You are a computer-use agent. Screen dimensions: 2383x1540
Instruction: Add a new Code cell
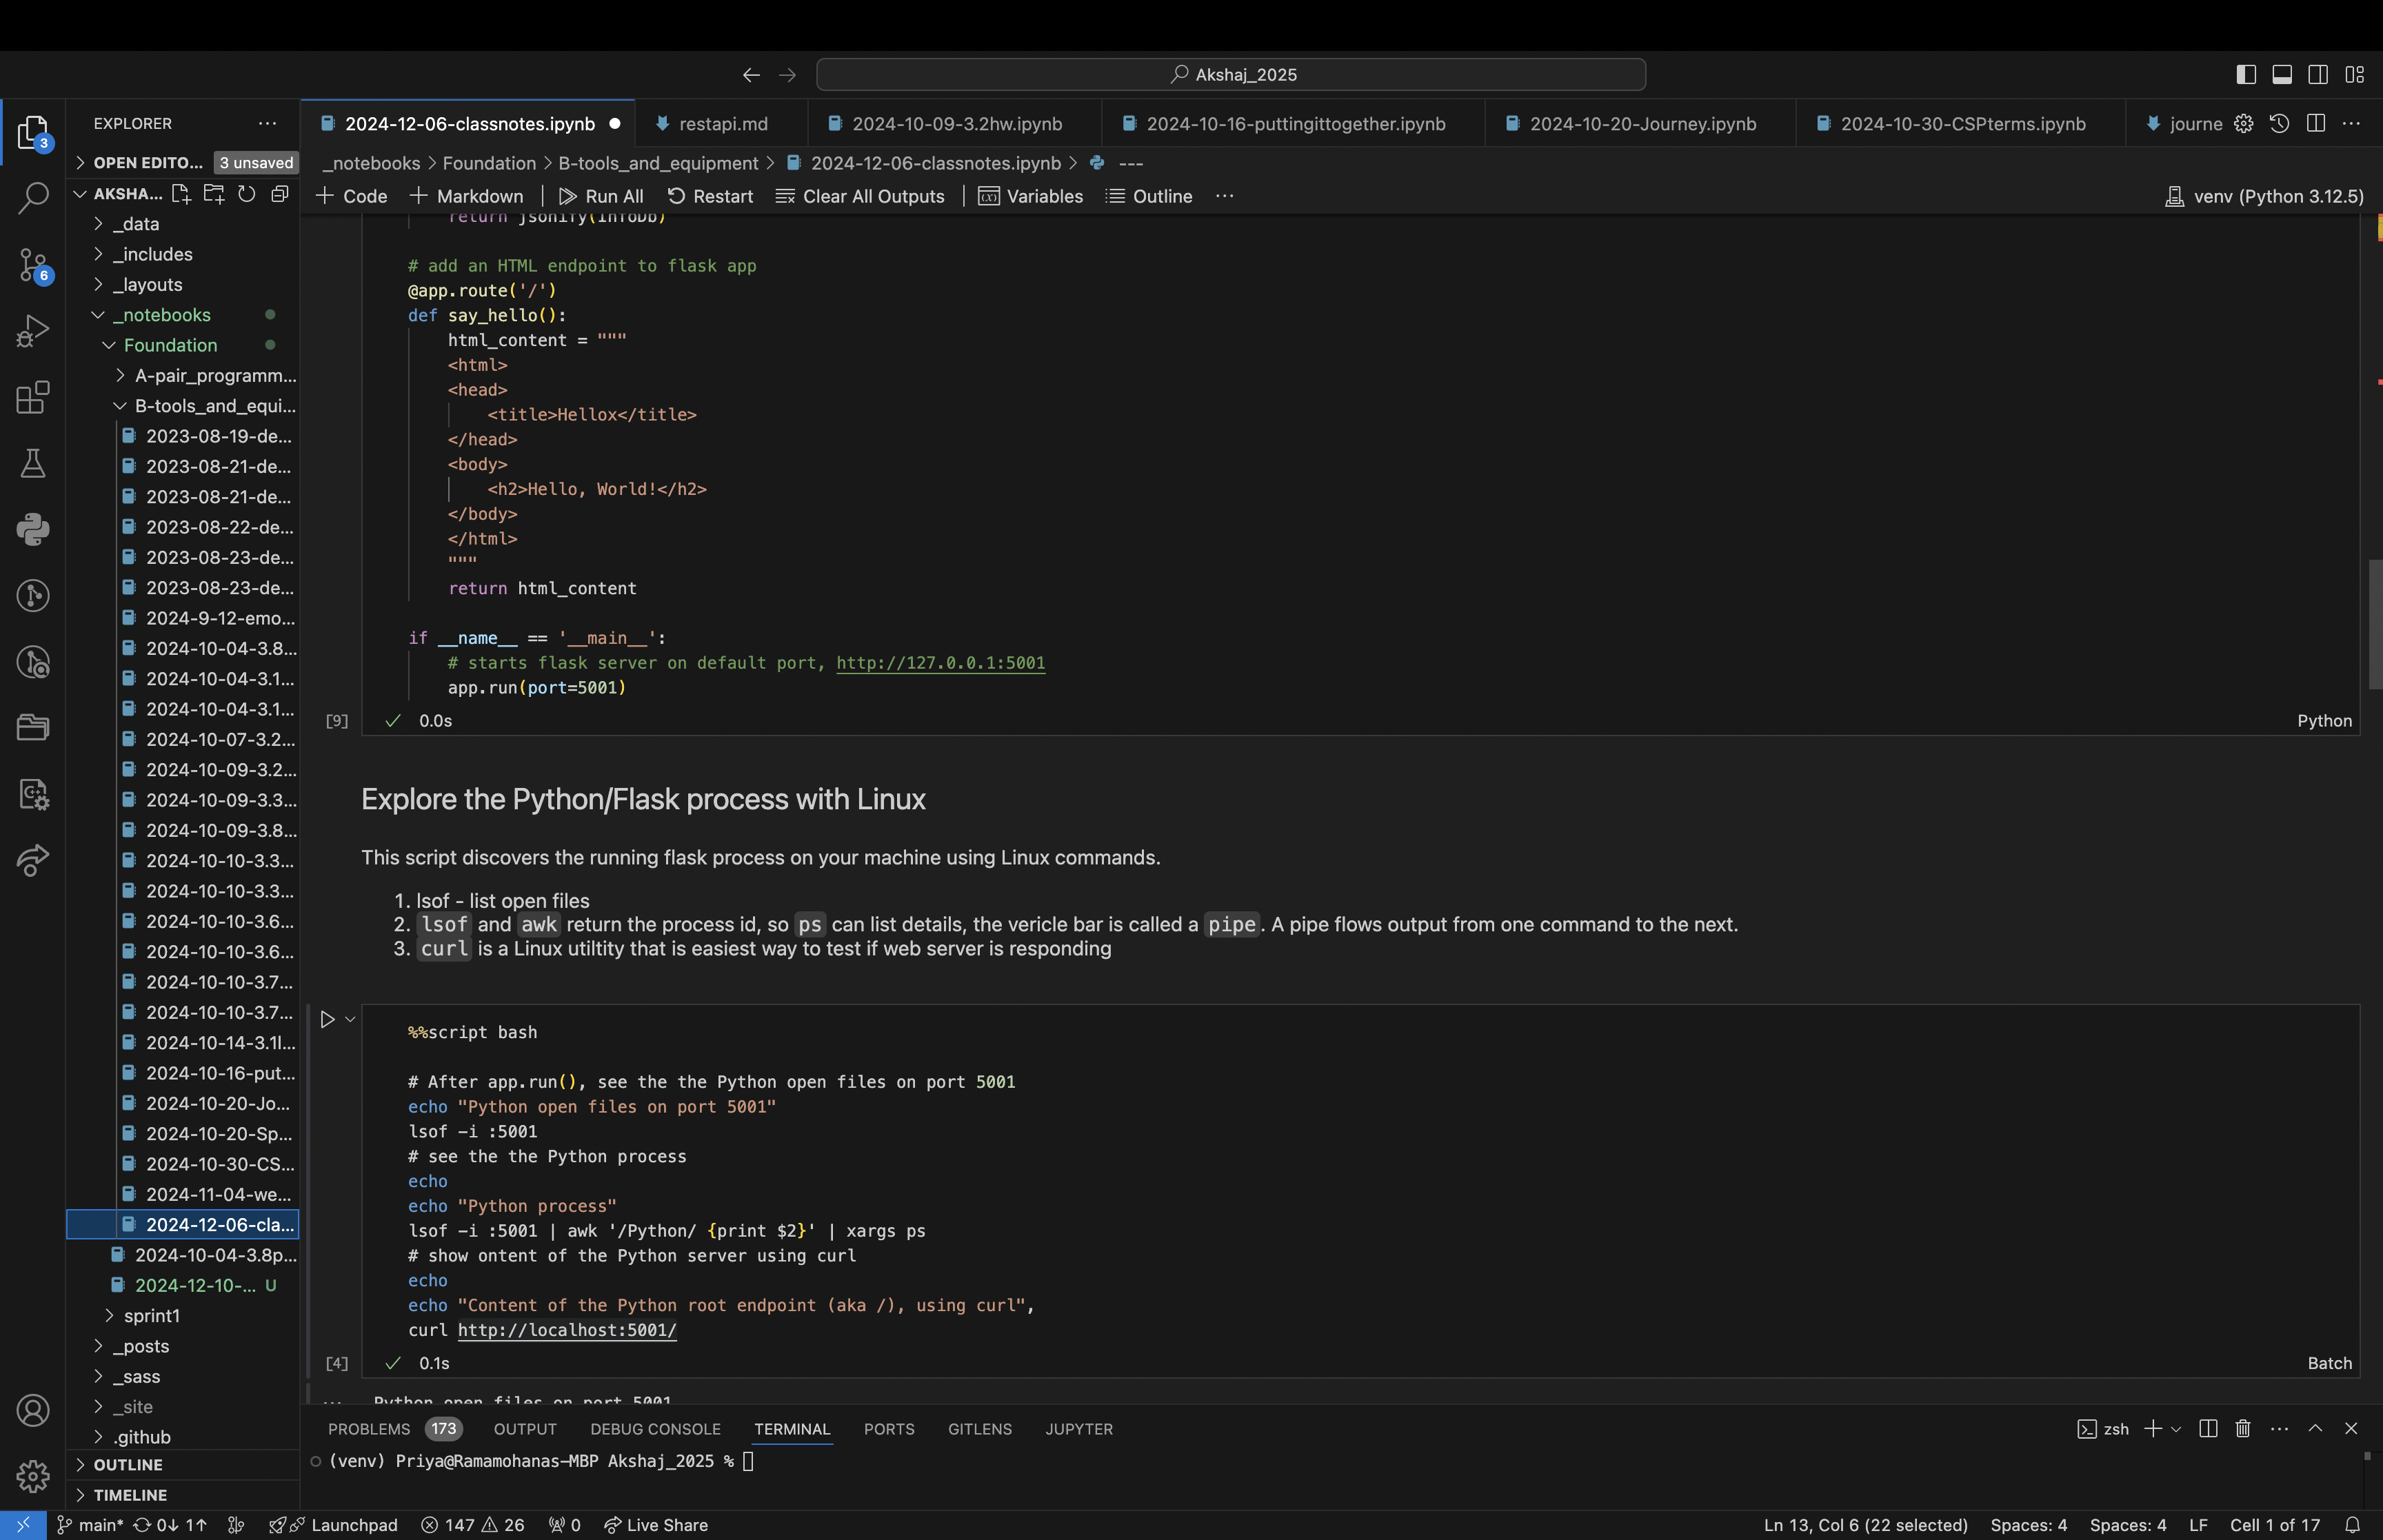coord(352,196)
